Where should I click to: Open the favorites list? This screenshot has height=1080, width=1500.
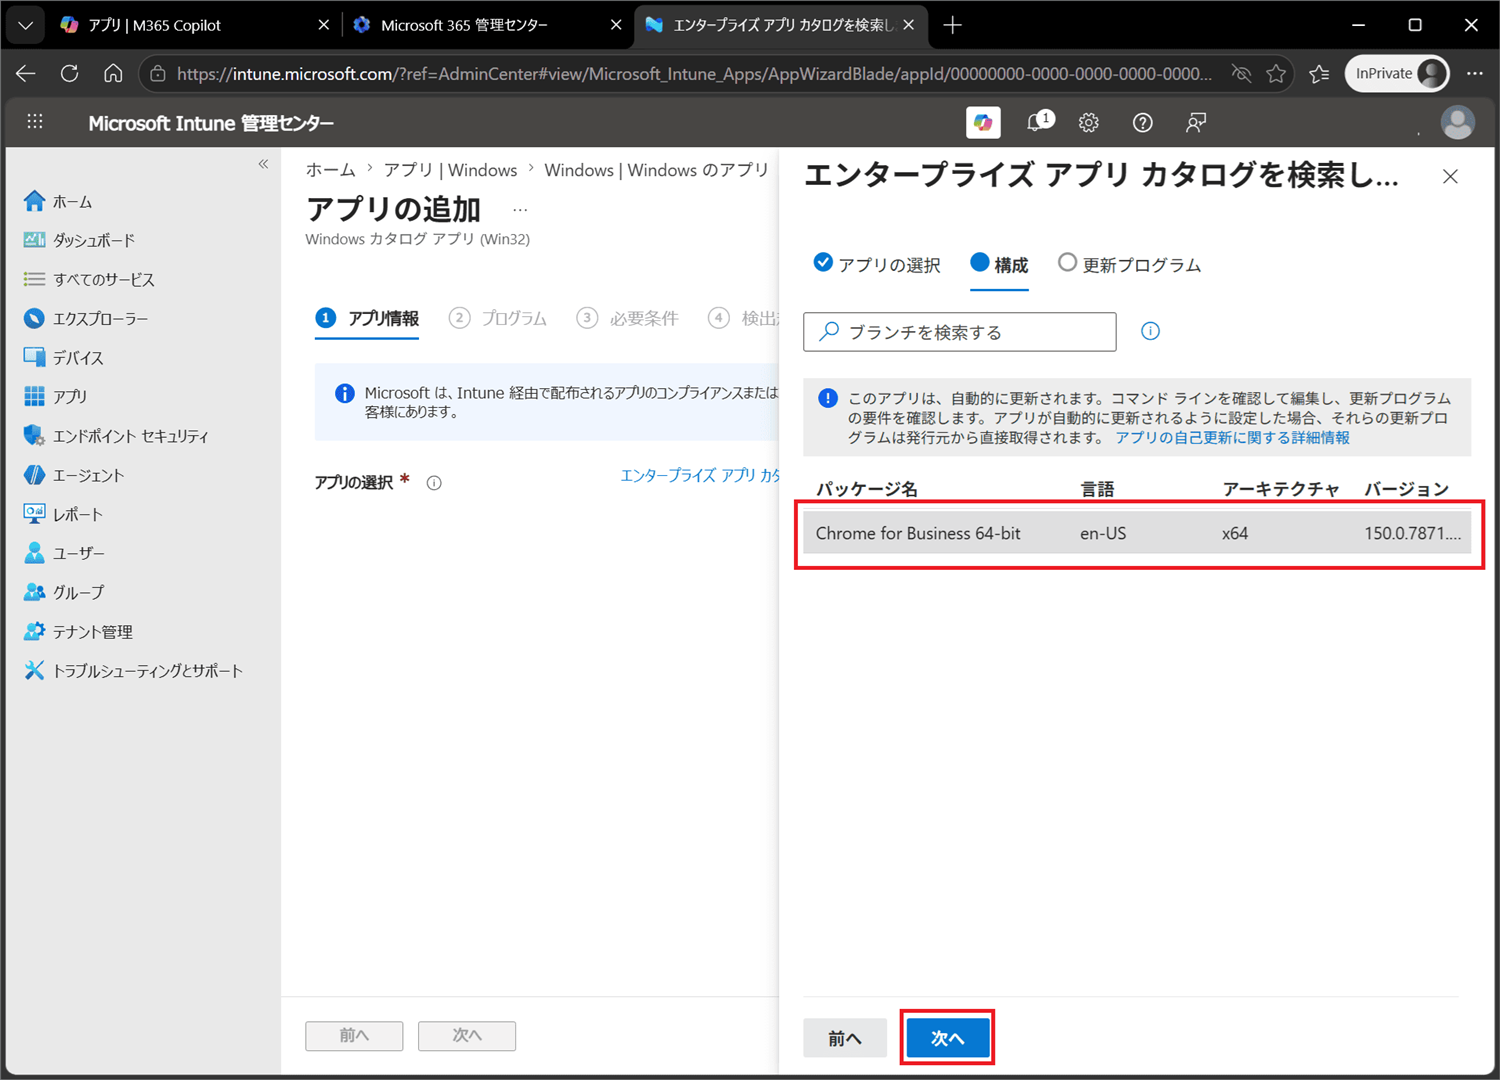(1319, 74)
